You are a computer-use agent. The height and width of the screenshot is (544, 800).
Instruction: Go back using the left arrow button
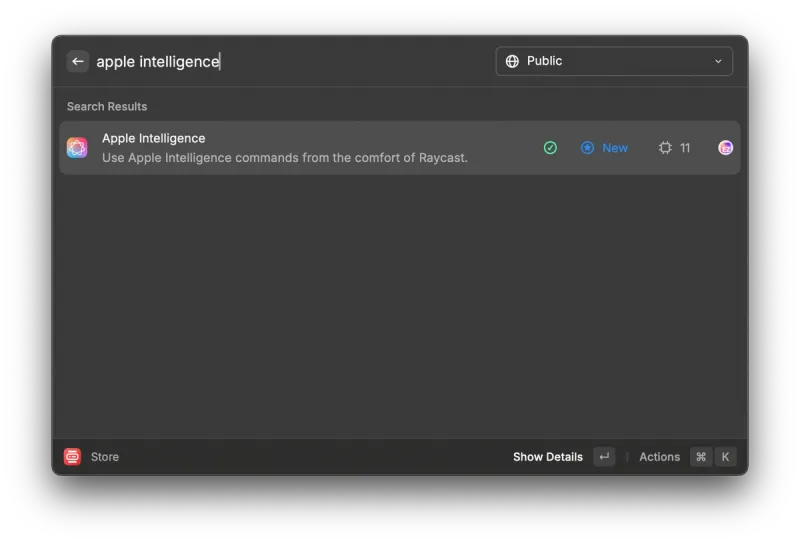(78, 61)
